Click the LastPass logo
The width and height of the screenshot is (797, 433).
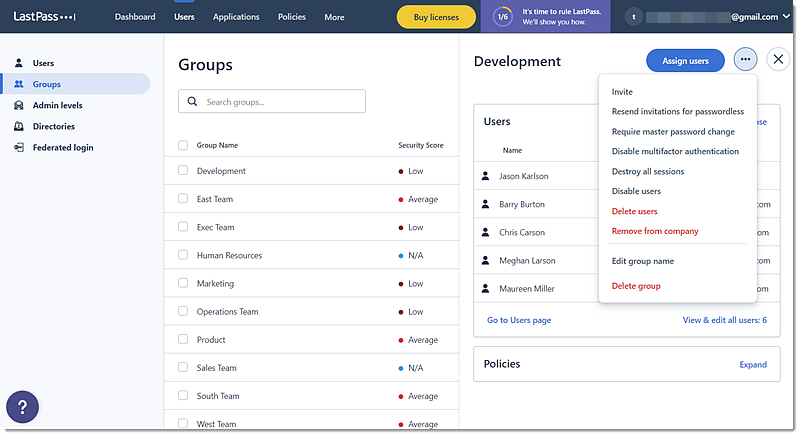pos(45,17)
